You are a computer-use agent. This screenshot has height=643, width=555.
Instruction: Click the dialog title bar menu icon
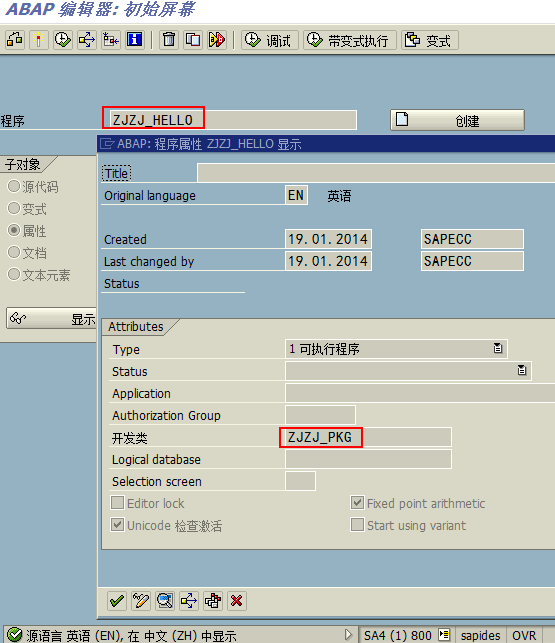click(x=107, y=144)
